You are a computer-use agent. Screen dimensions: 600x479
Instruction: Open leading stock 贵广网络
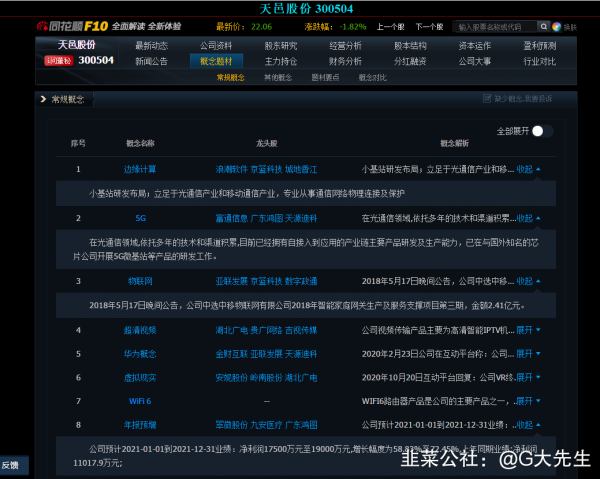[266, 330]
